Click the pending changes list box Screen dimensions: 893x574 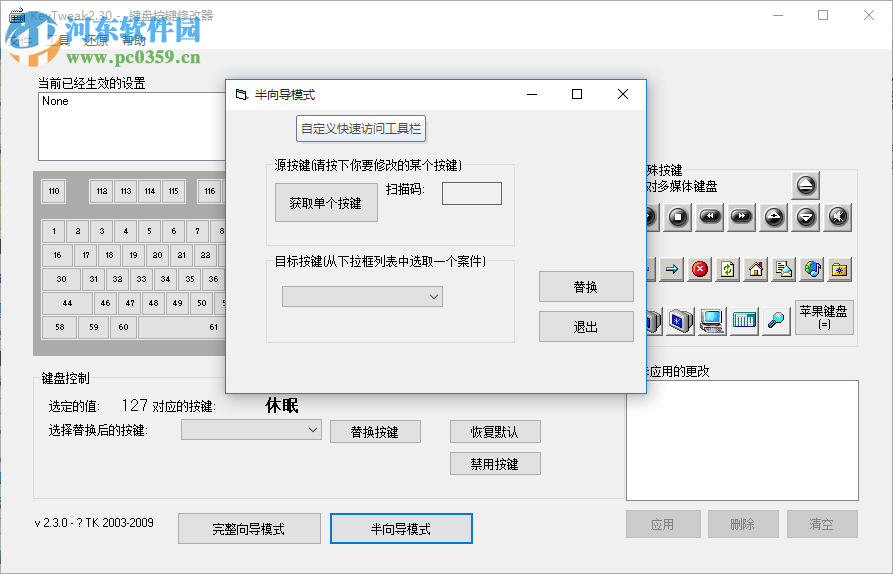point(742,440)
